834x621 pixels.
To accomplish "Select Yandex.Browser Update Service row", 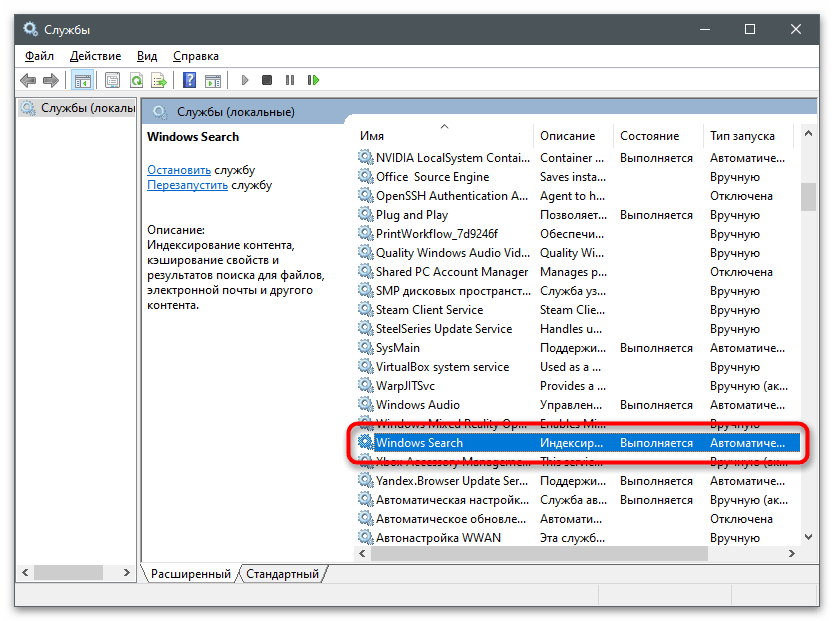I will (x=578, y=481).
